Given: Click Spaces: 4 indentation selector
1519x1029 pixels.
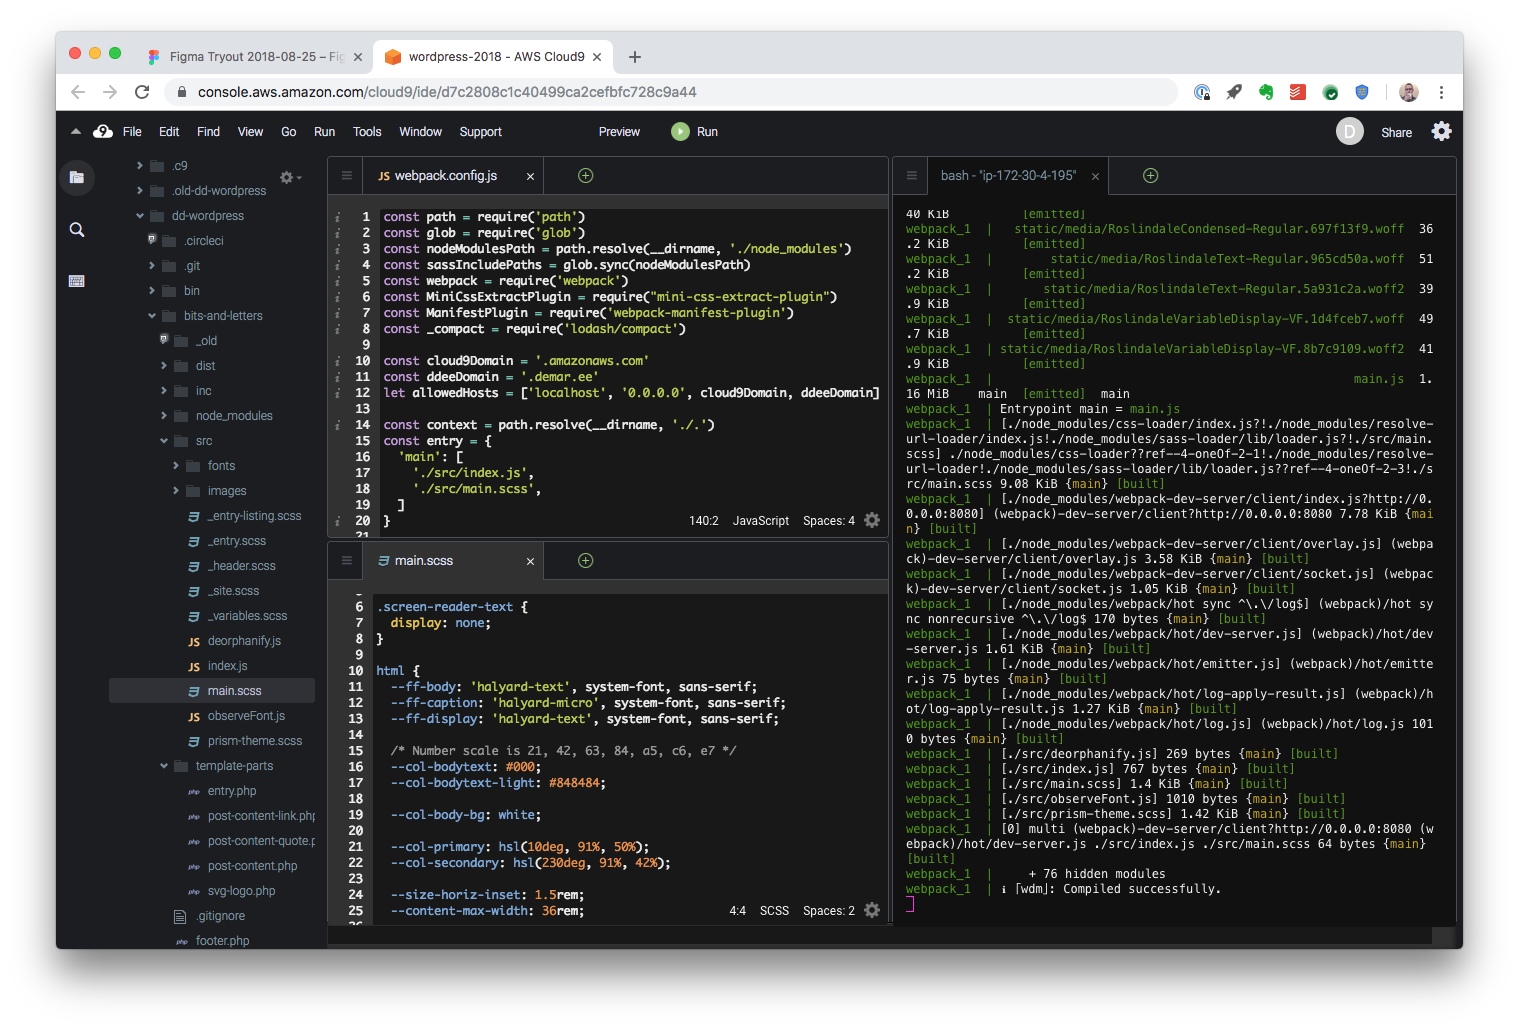Looking at the screenshot, I should click(x=829, y=521).
